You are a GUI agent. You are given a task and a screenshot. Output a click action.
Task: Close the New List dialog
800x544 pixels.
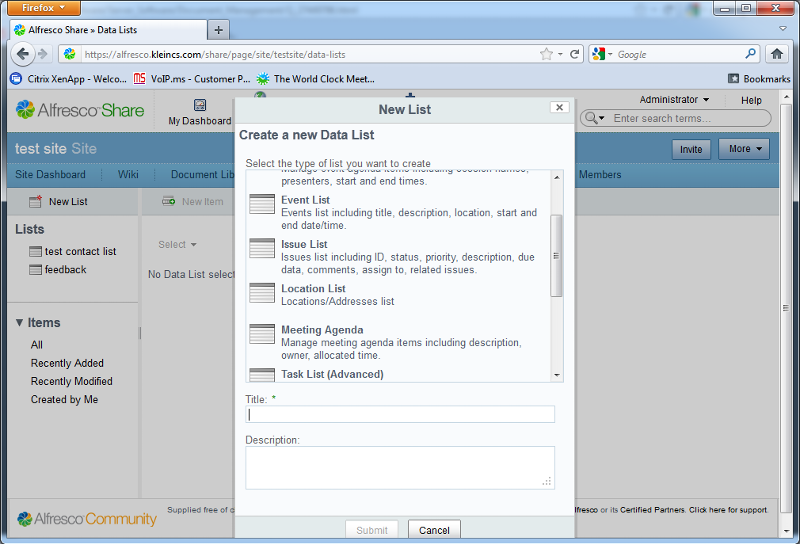pyautogui.click(x=560, y=107)
